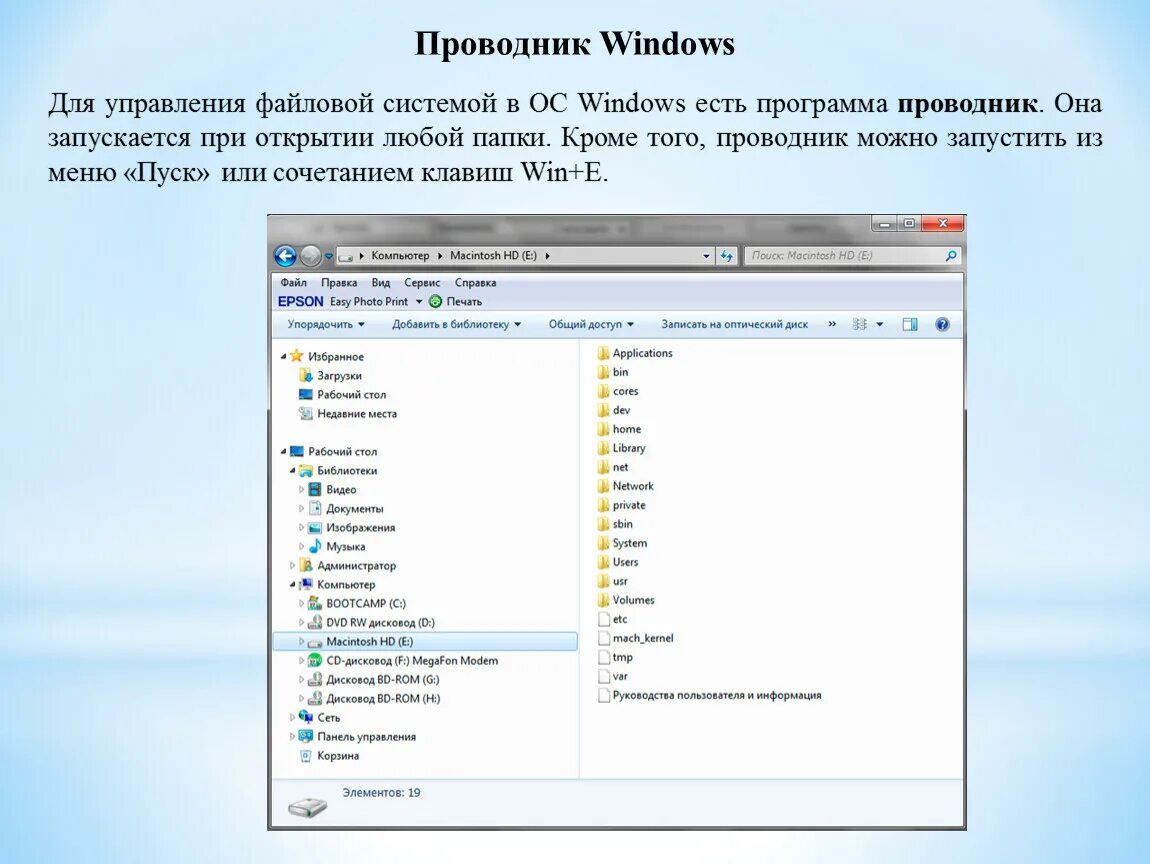The height and width of the screenshot is (864, 1150).
Task: Click 'Записать на оптический диск'
Action: pos(734,324)
